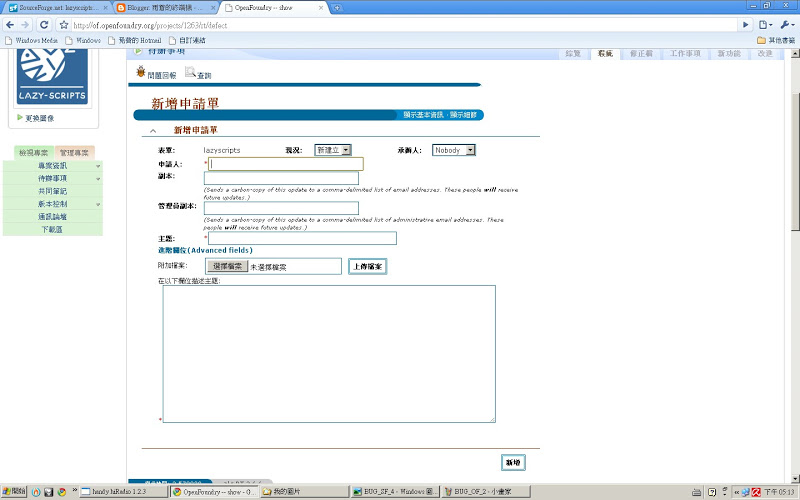The height and width of the screenshot is (500, 800).
Task: Switch to the Blogger browser tab
Action: point(165,8)
